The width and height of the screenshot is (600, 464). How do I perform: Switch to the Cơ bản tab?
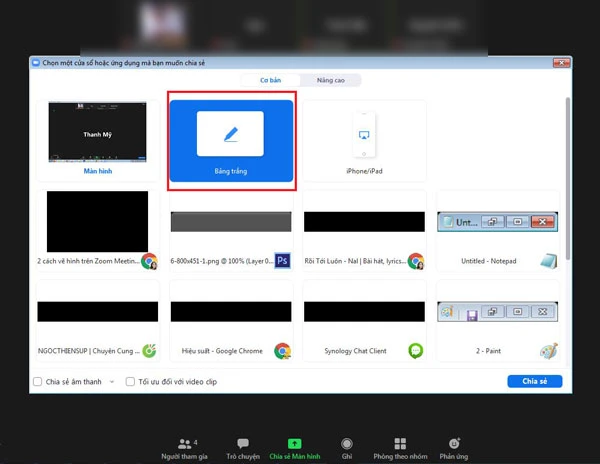[x=272, y=80]
